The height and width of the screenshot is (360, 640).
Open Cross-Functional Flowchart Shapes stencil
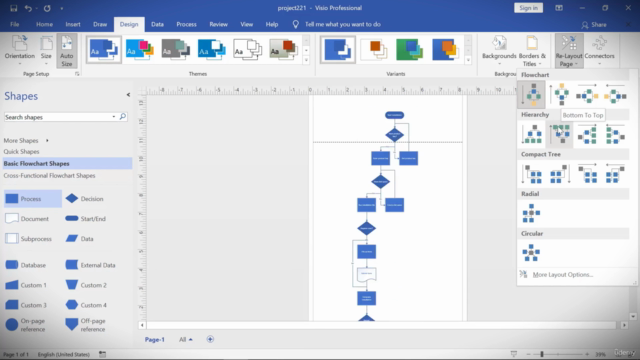tap(49, 176)
